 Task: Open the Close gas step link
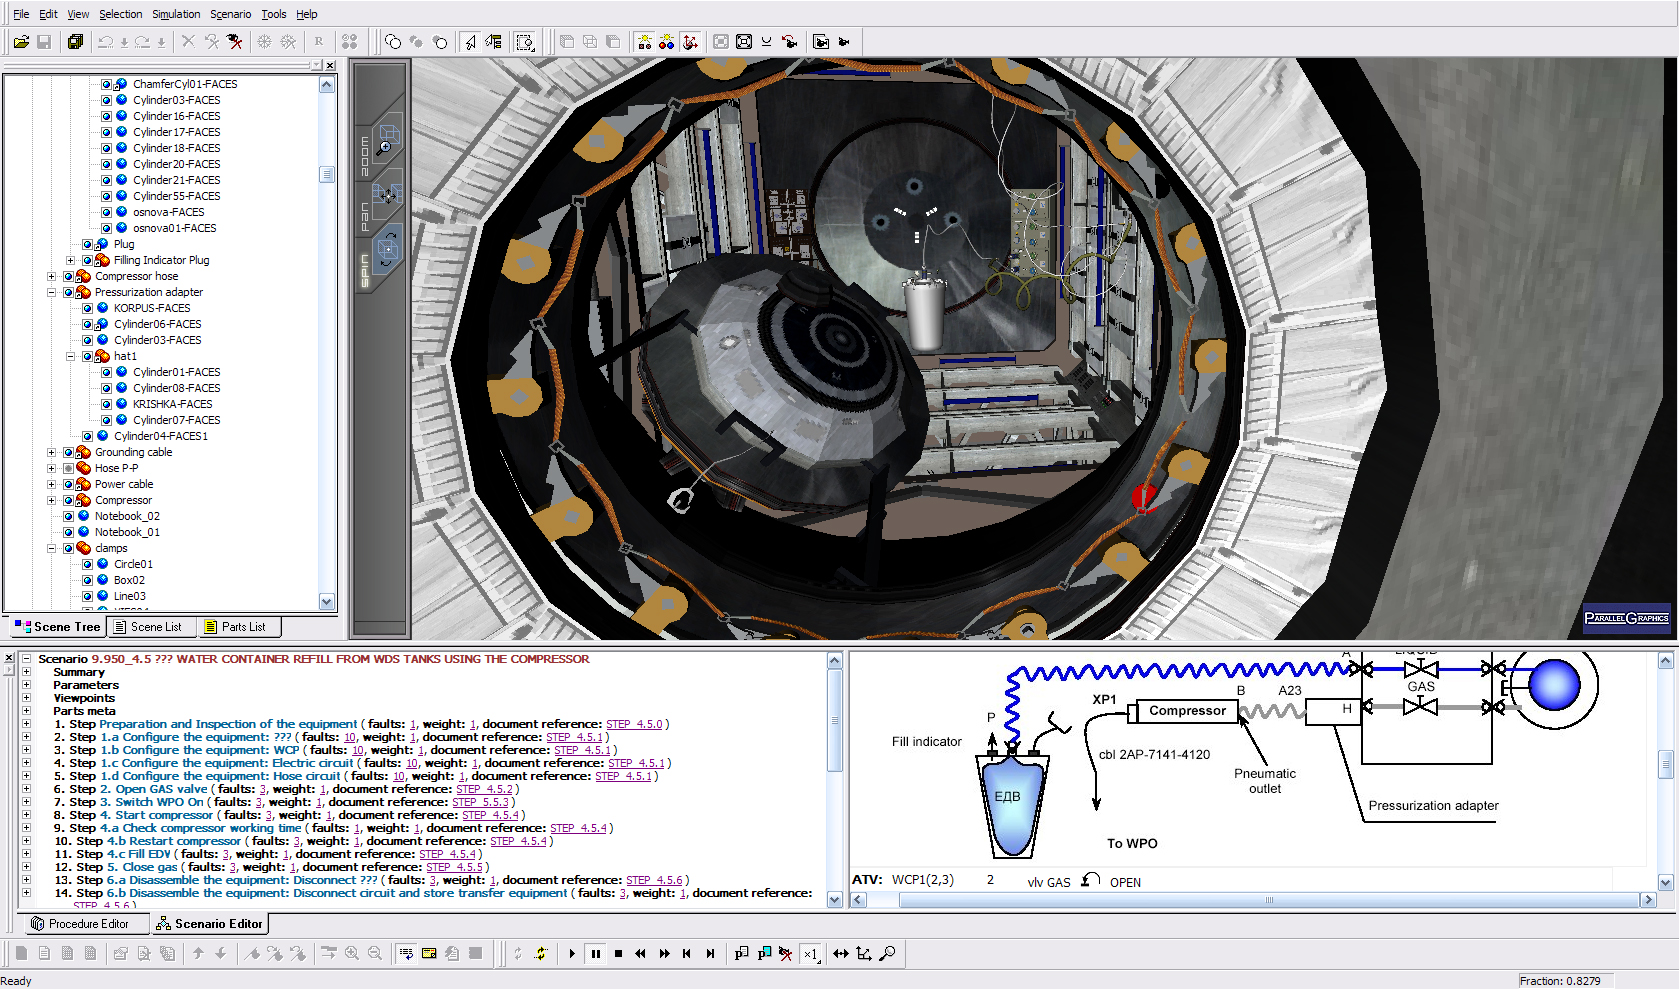click(149, 867)
